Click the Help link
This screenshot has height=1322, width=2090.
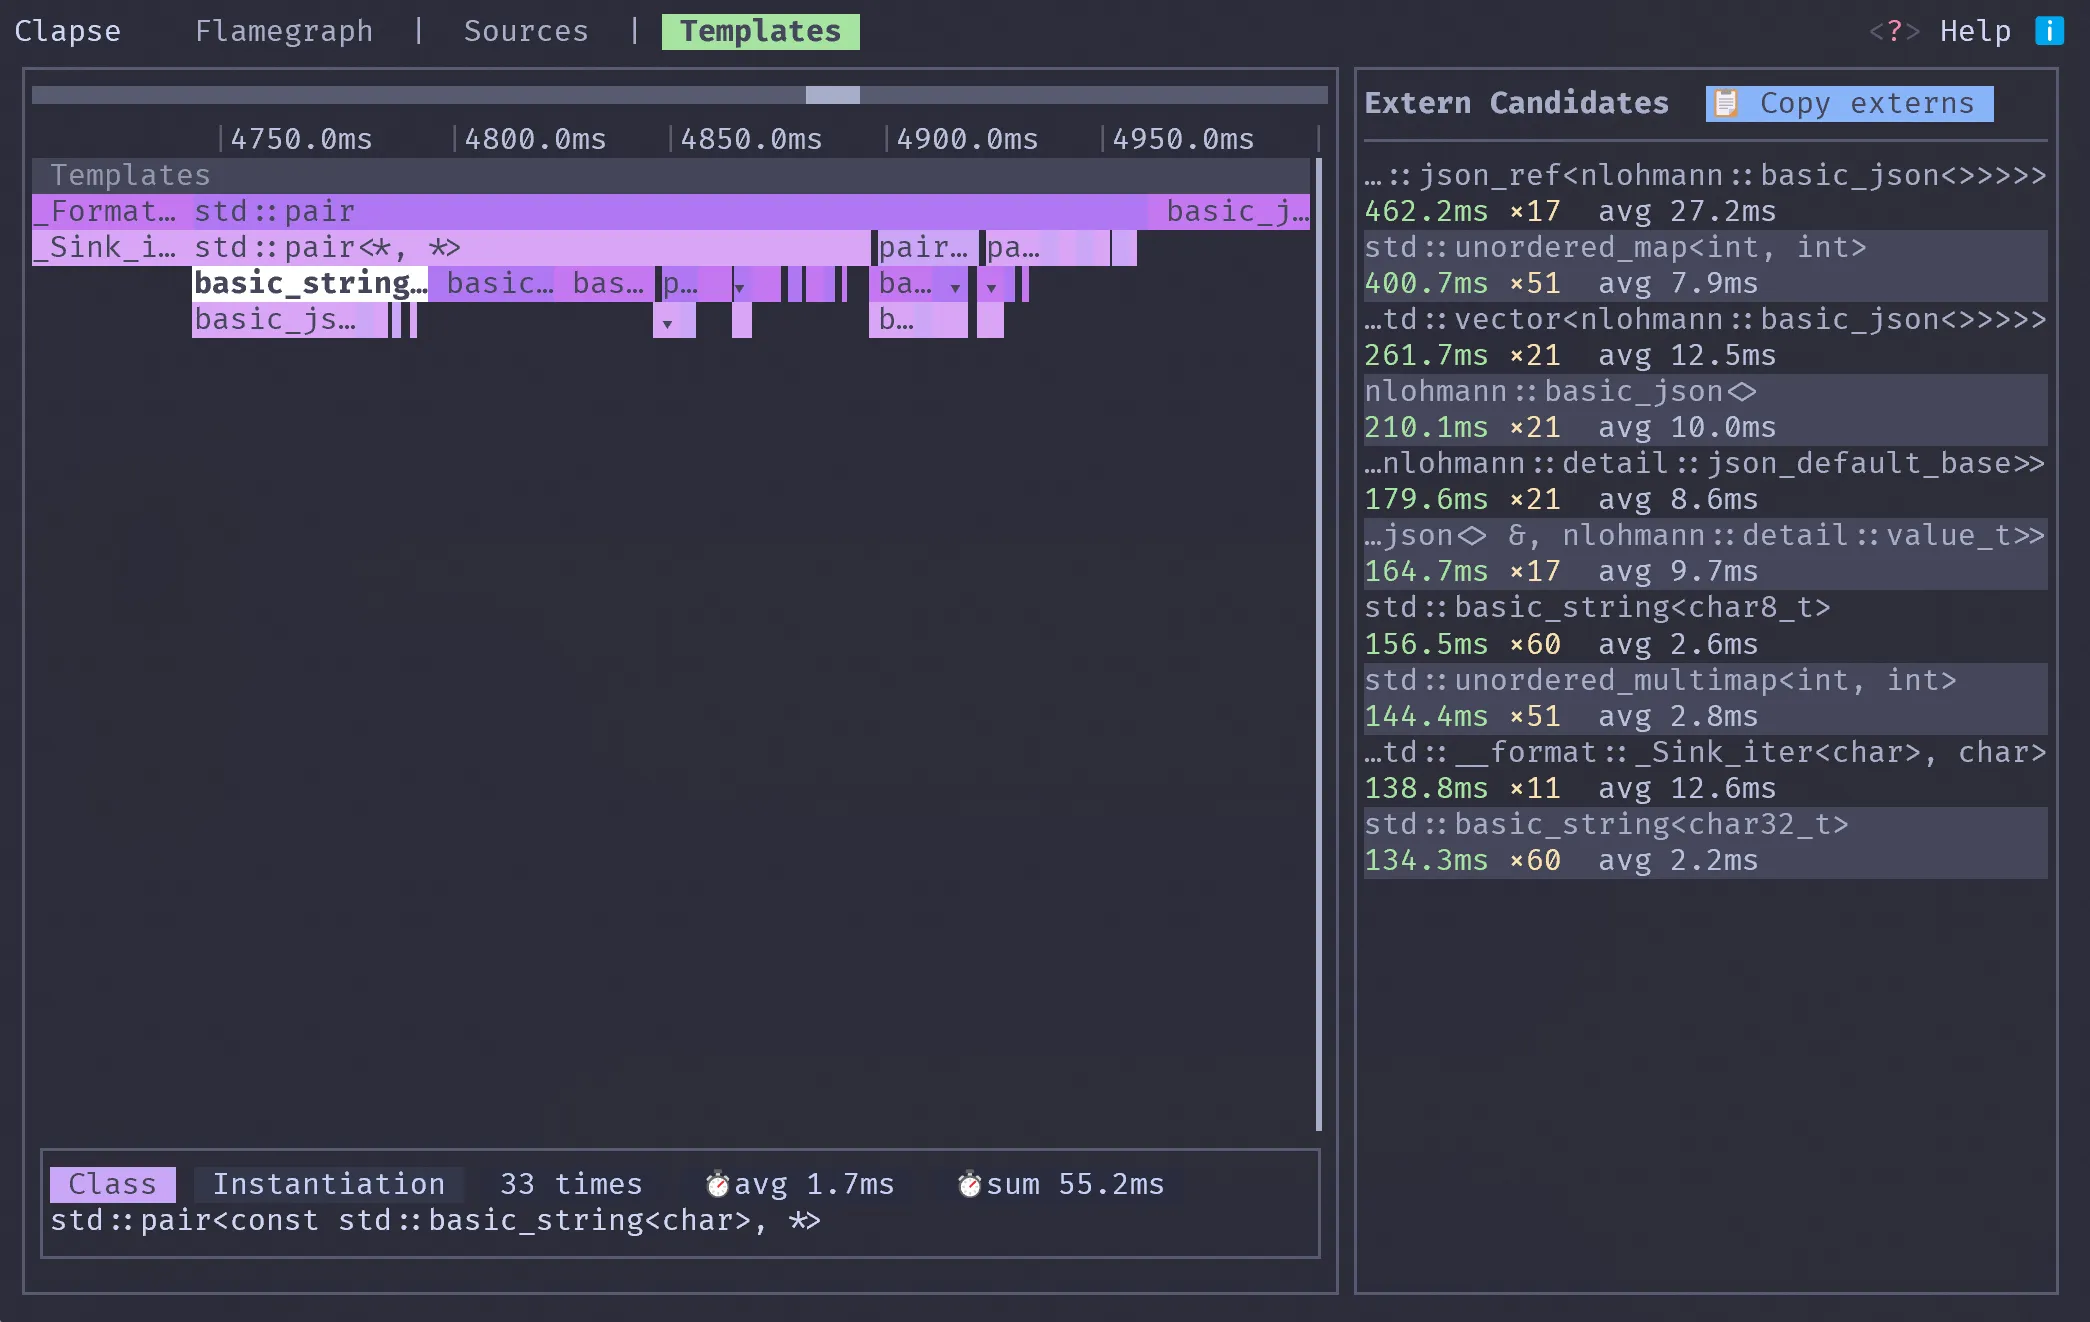(x=1975, y=31)
